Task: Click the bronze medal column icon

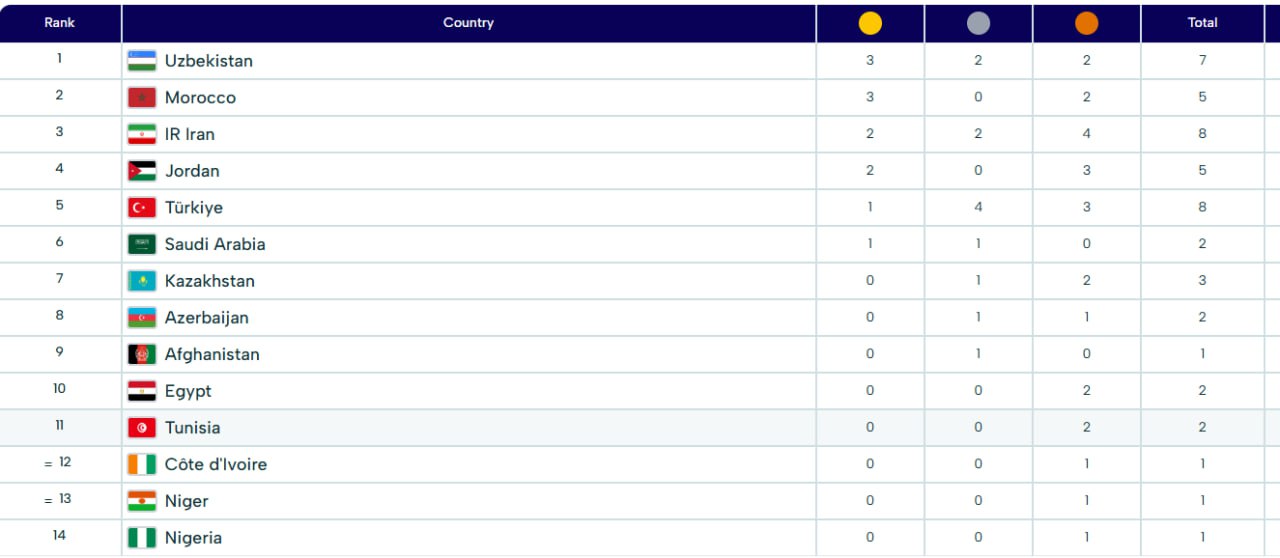Action: pyautogui.click(x=1086, y=23)
